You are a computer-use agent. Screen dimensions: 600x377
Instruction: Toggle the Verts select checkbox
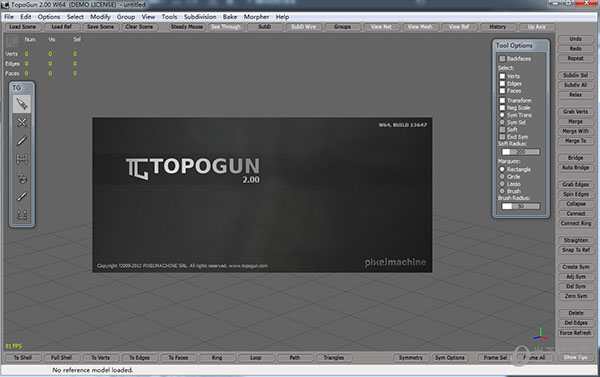502,76
